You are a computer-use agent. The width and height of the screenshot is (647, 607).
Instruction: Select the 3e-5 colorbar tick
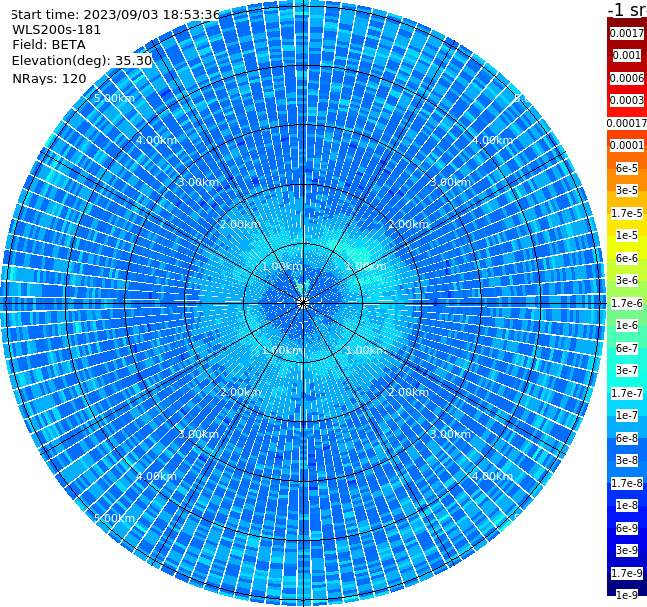627,190
